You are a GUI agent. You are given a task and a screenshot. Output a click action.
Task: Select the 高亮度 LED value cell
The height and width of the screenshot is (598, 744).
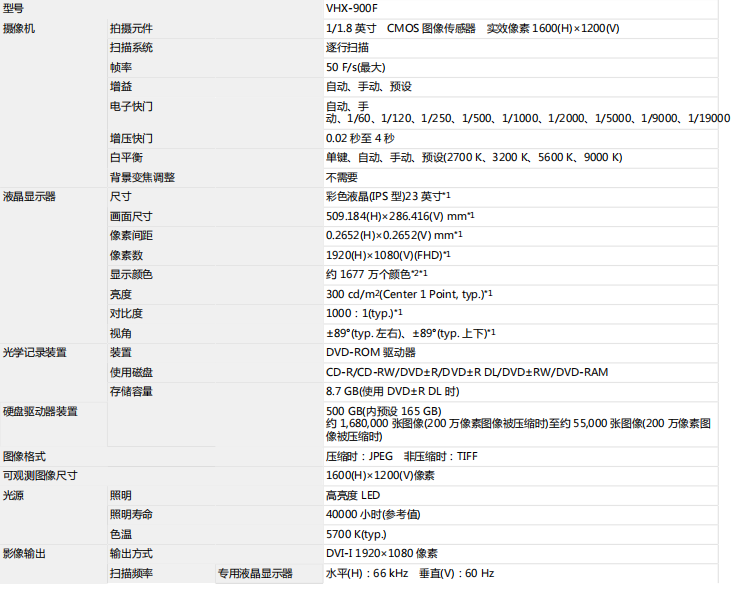pos(353,495)
